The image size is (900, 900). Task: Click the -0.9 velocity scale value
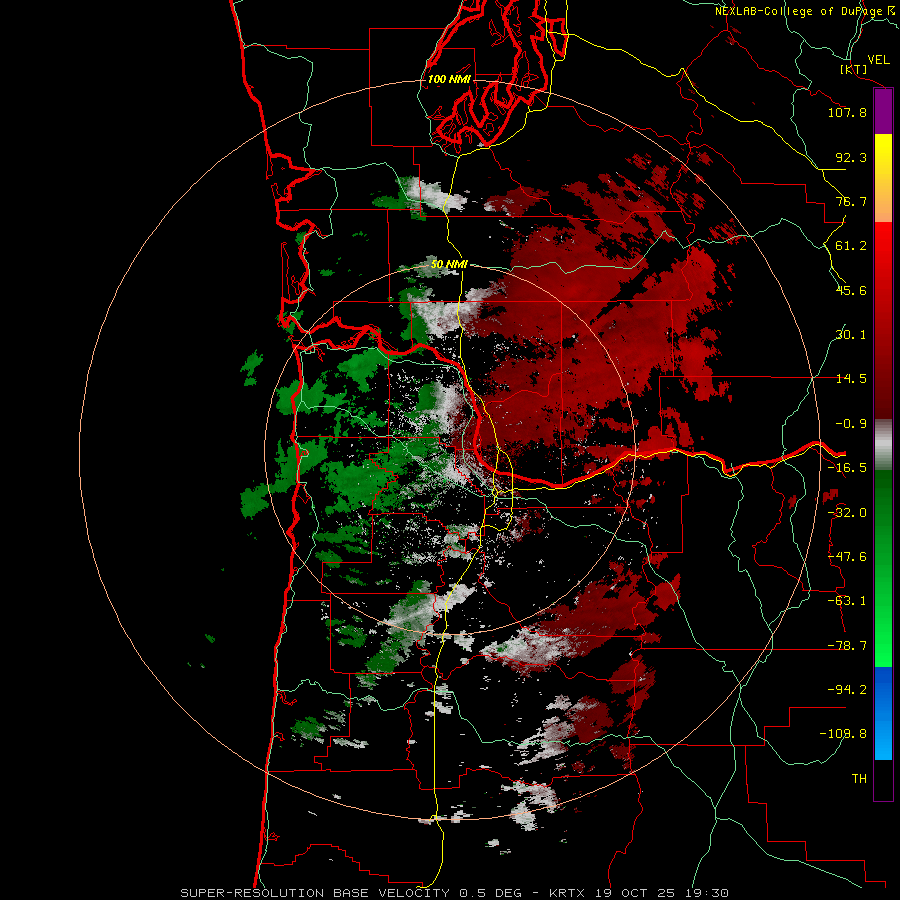[x=851, y=424]
